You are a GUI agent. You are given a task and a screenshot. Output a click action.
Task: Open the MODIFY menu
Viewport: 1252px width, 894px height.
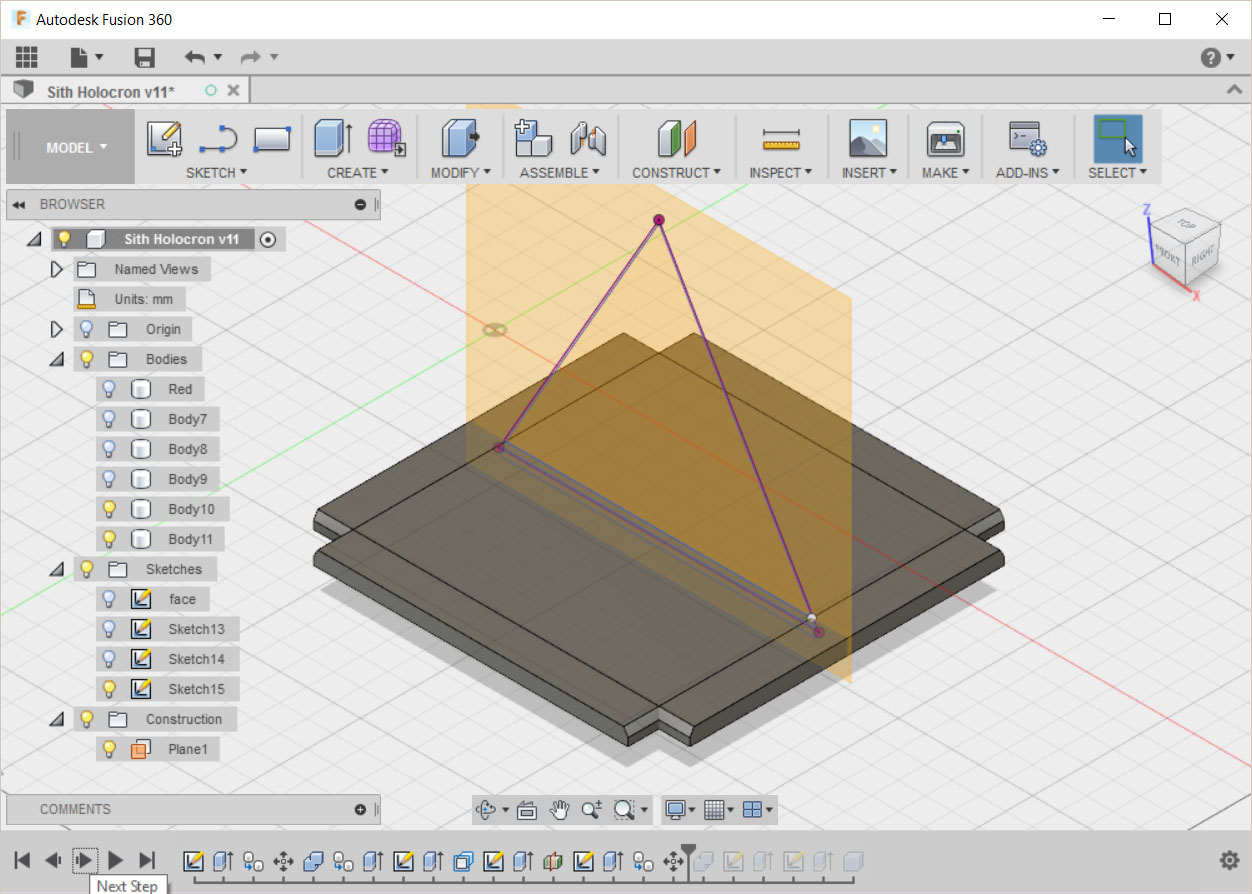[x=460, y=173]
